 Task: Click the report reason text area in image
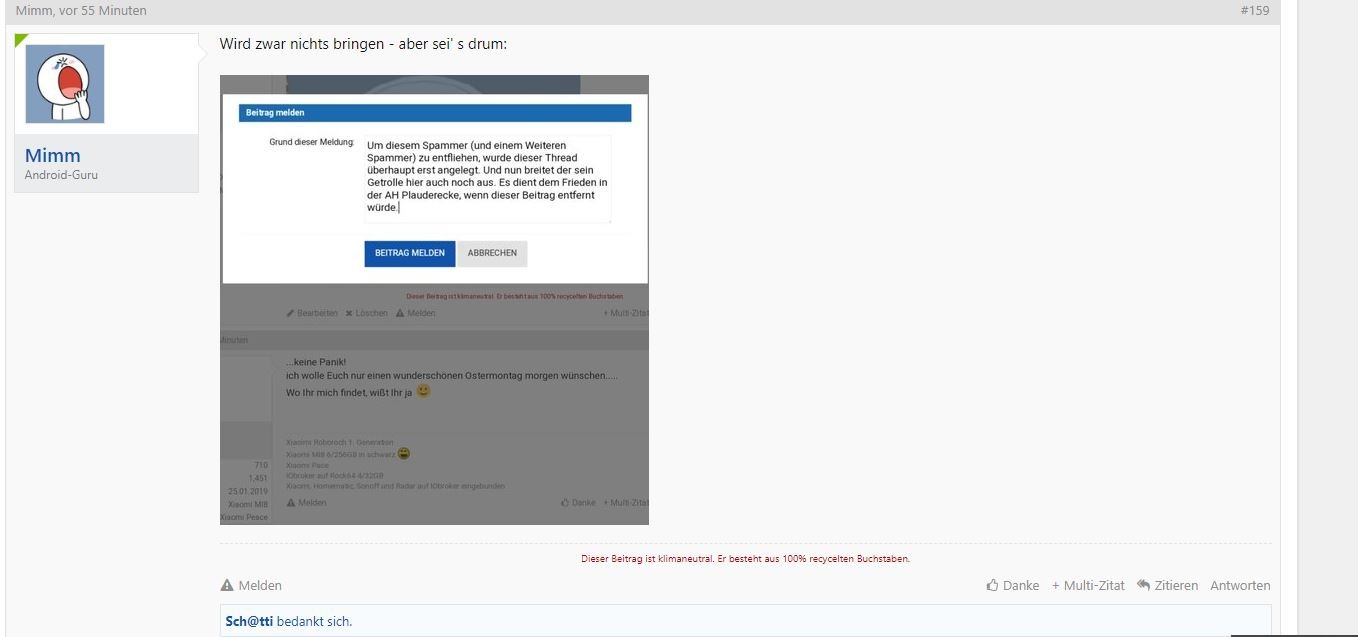coord(485,178)
